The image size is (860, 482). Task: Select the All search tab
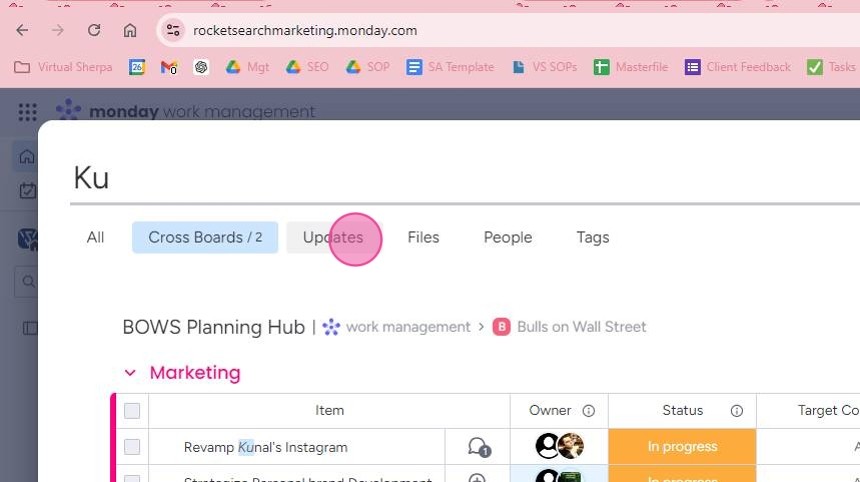(95, 237)
